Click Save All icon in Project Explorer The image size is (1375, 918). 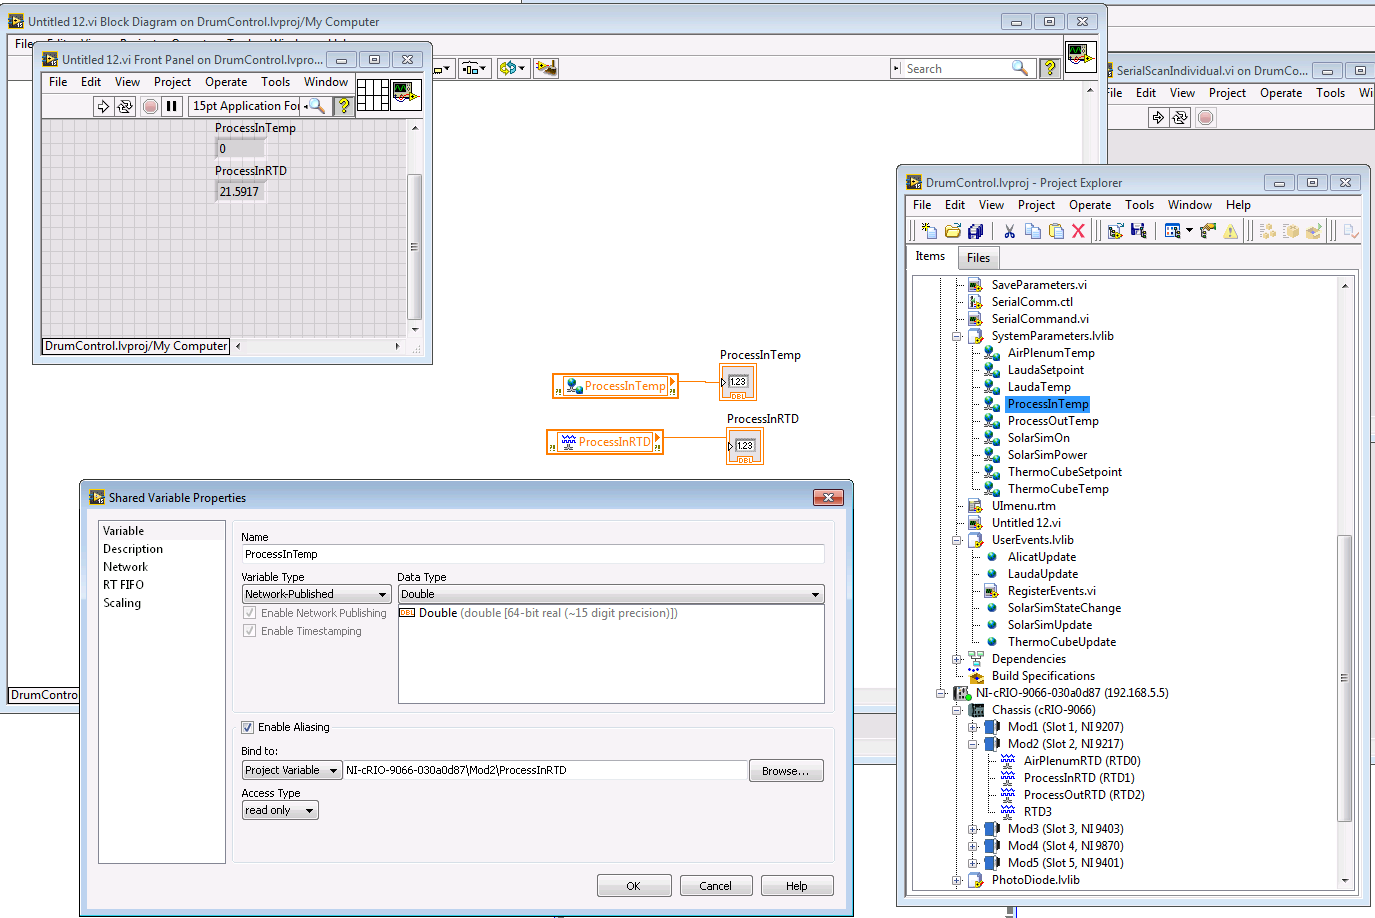click(x=976, y=231)
